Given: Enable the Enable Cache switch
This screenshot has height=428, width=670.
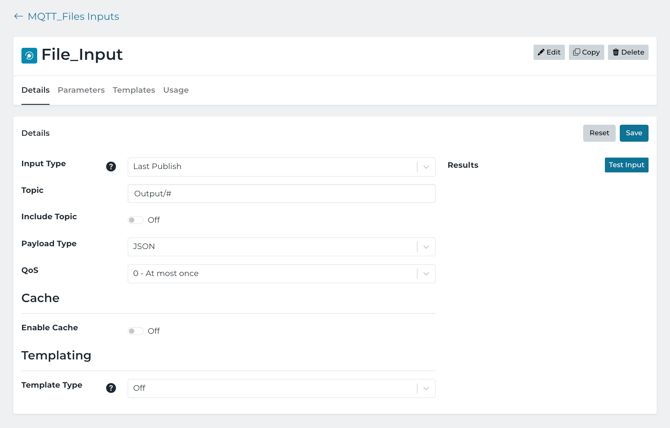Looking at the screenshot, I should (135, 331).
